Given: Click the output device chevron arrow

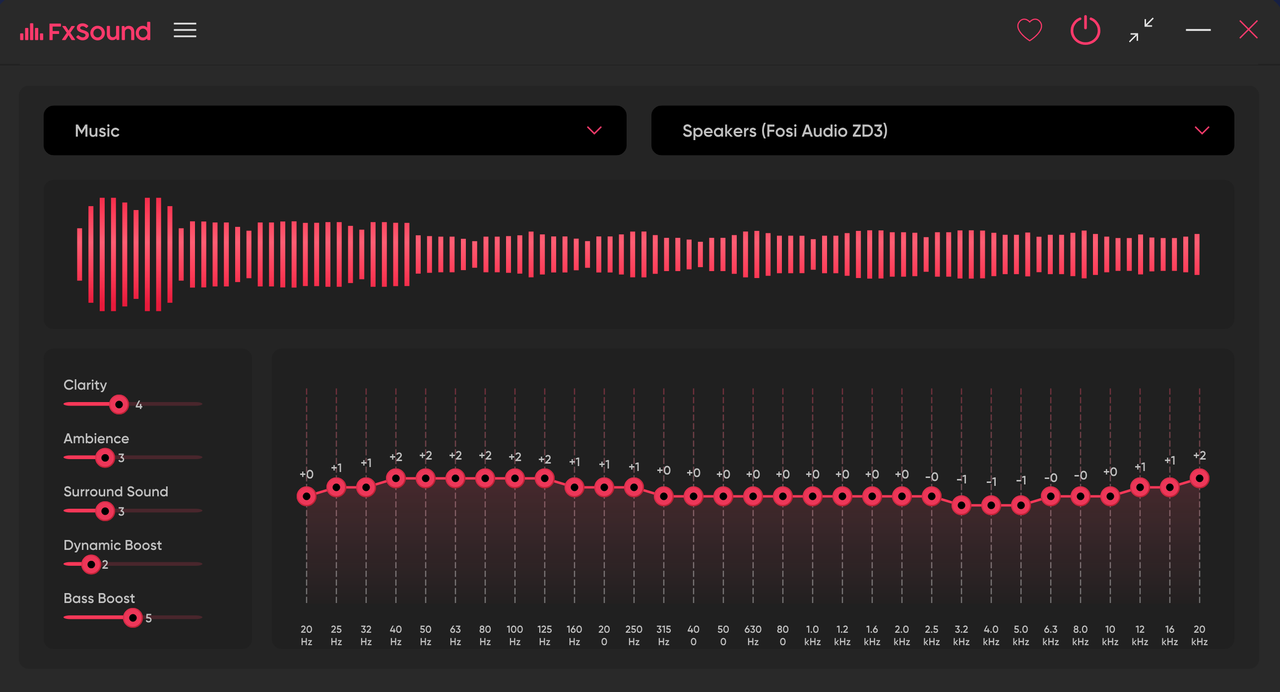Looking at the screenshot, I should [x=1202, y=131].
